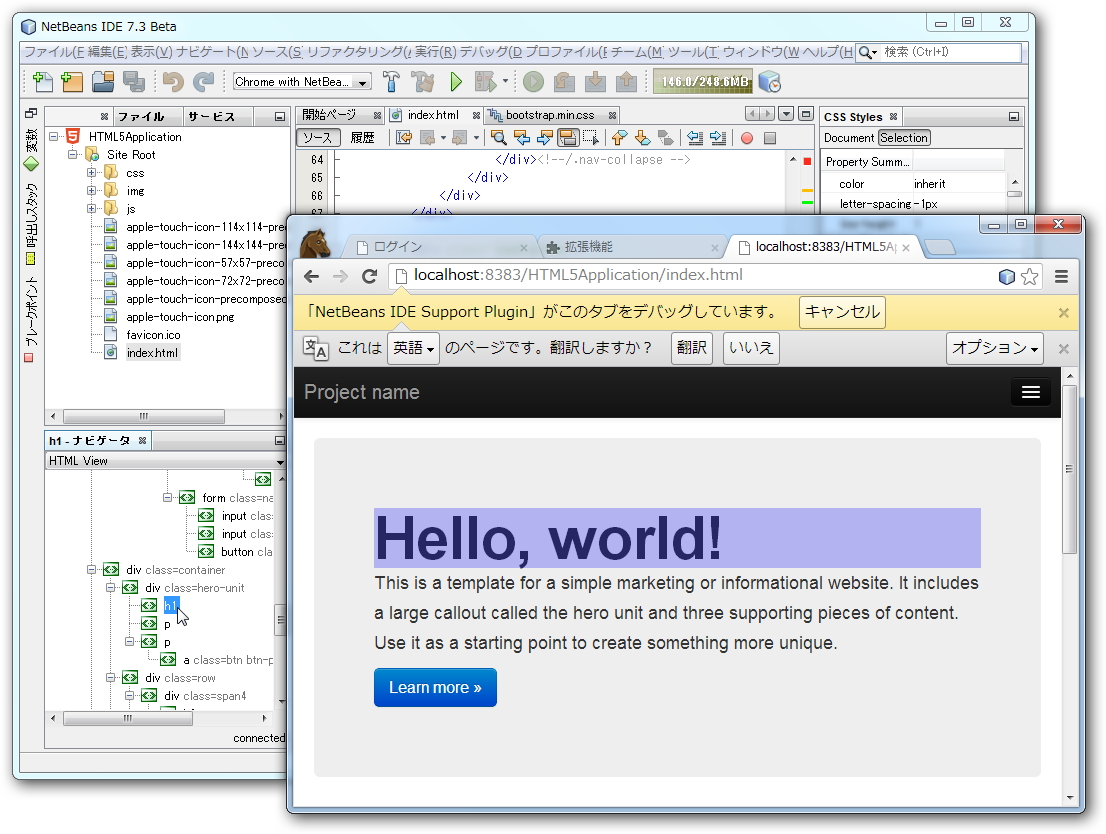This screenshot has width=1106, height=834.
Task: Click Save All icon in NetBeans toolbar
Action: pos(133,82)
